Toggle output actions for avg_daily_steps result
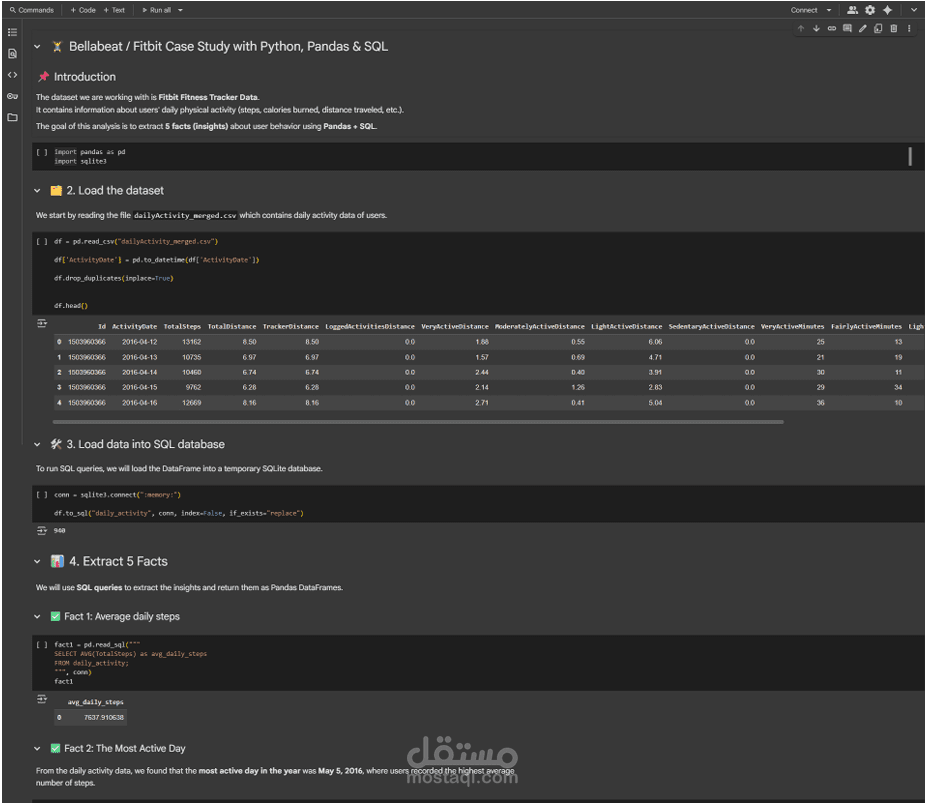 42,699
